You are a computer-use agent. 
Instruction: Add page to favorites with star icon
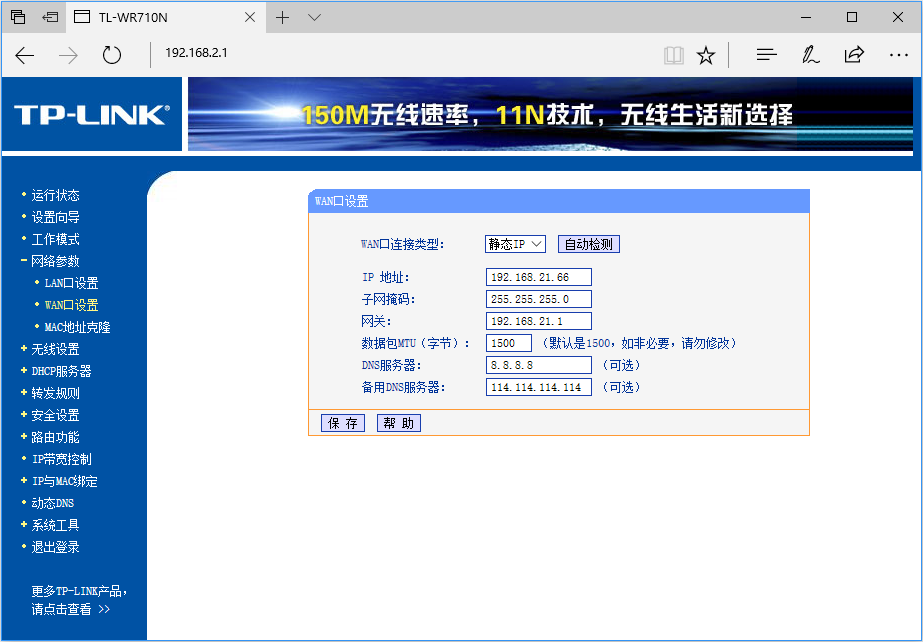pos(706,56)
